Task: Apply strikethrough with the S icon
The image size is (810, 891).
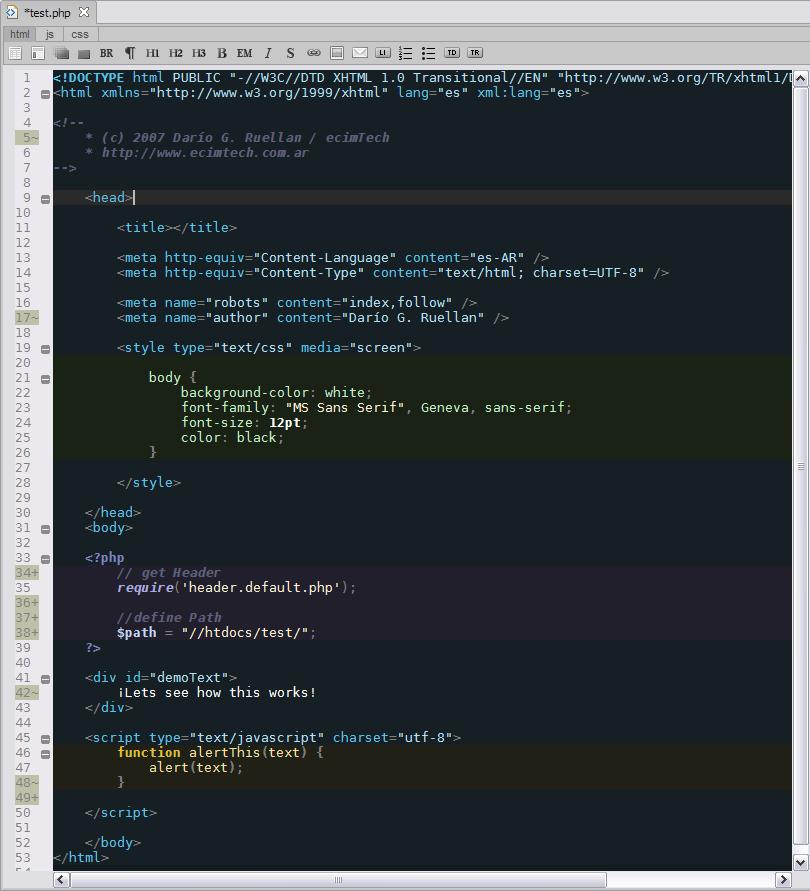Action: pos(290,53)
